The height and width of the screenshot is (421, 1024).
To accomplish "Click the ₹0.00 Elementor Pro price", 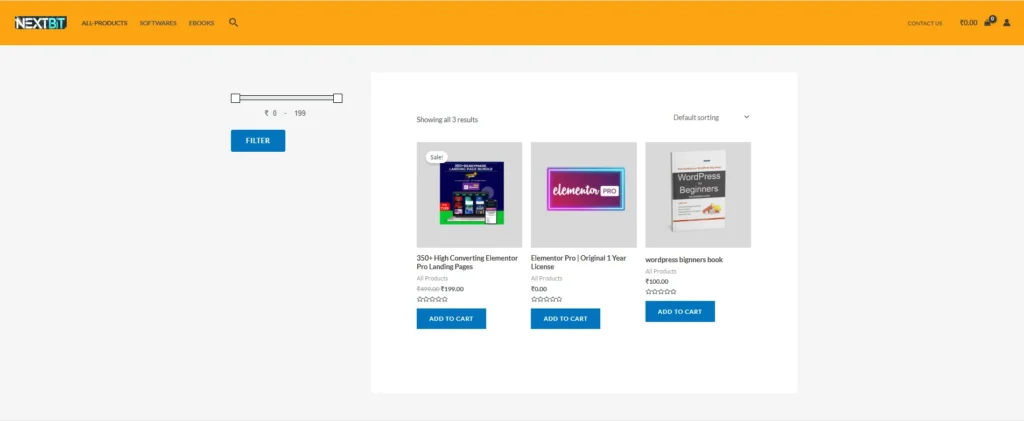I will pyautogui.click(x=539, y=288).
